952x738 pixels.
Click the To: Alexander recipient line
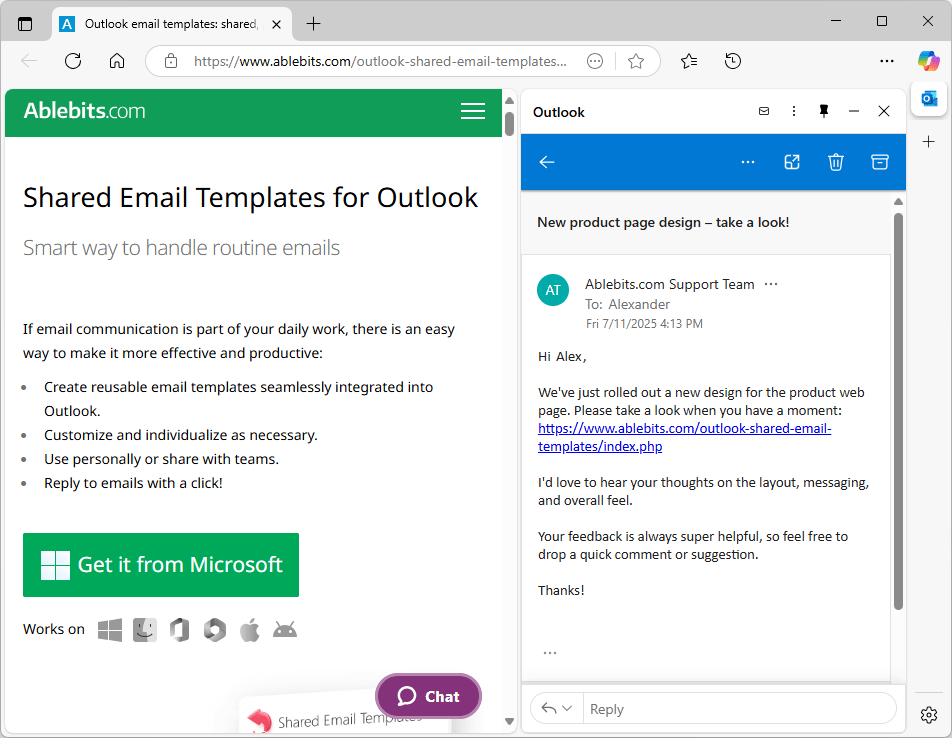[627, 304]
